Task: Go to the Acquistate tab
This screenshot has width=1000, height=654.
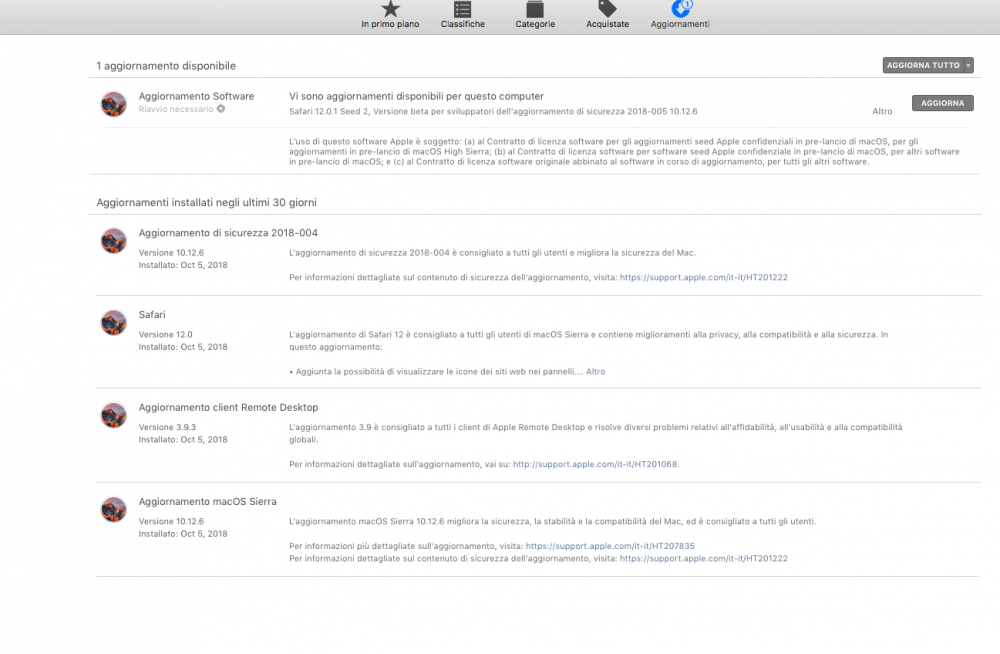Action: tap(607, 15)
